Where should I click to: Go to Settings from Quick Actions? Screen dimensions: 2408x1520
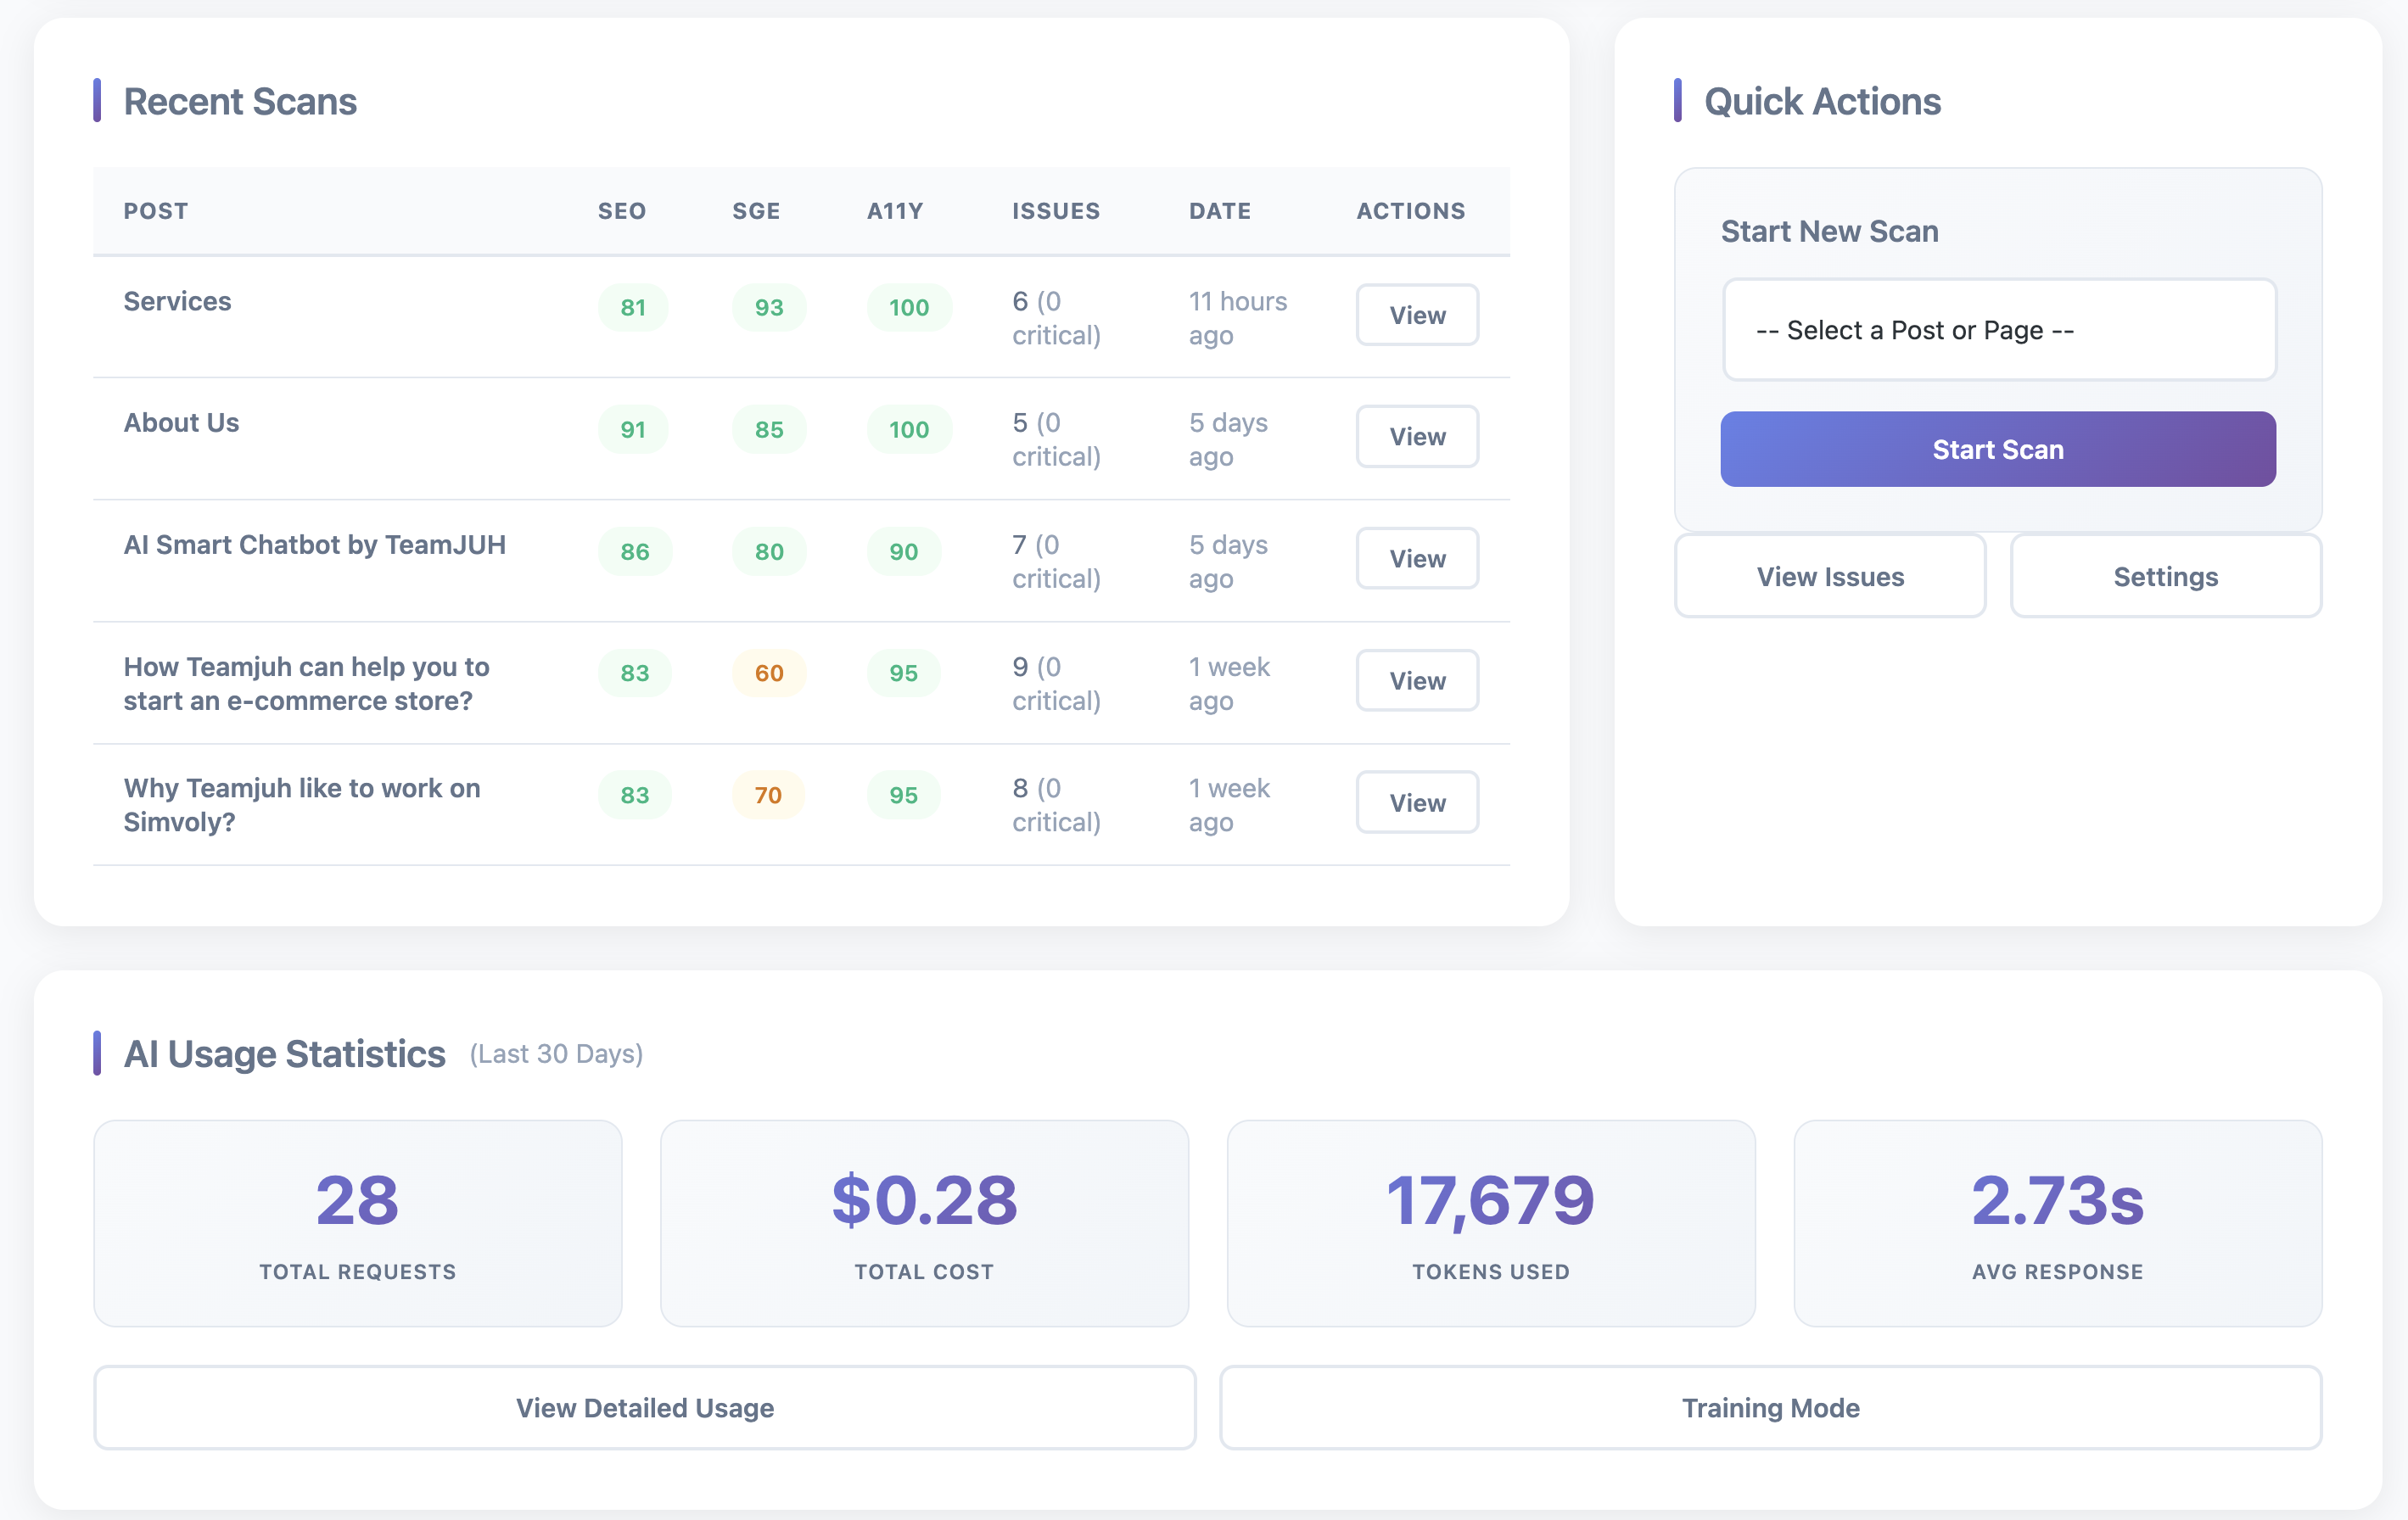tap(2165, 577)
